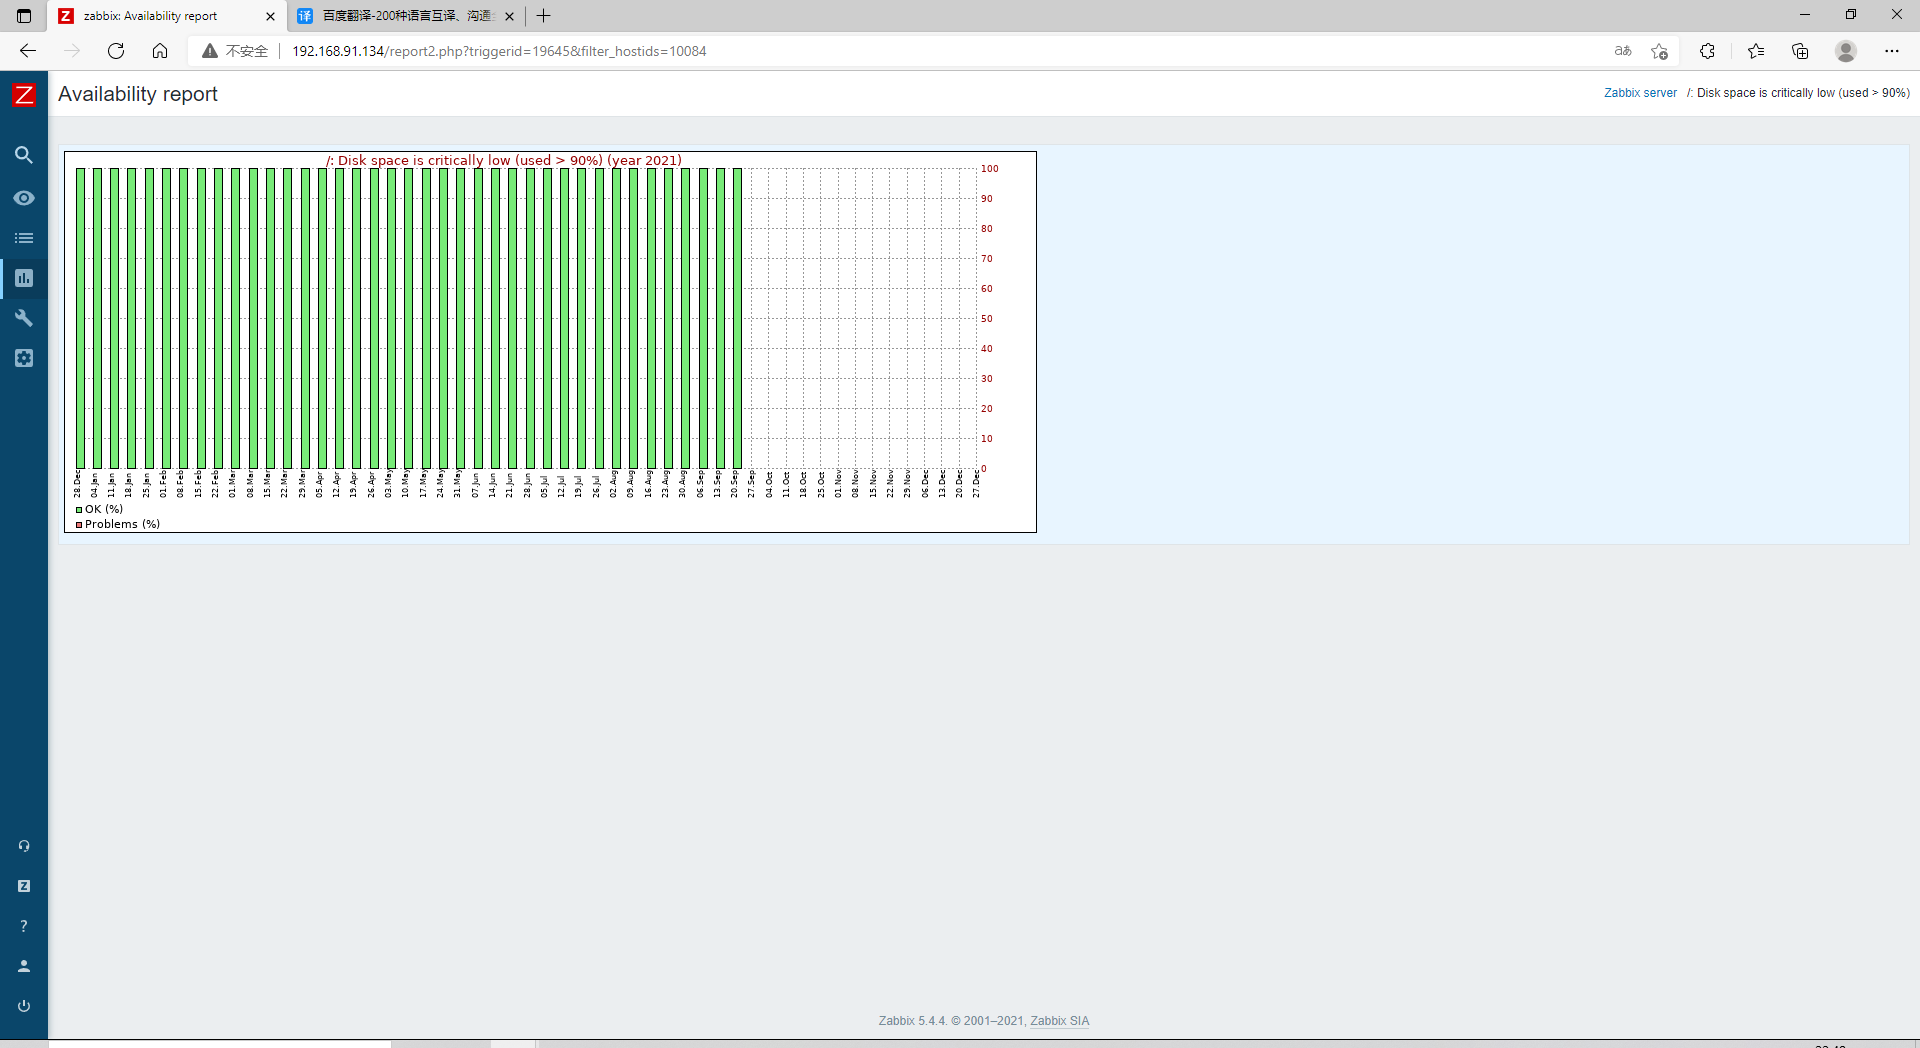Switch to the zabbix Availability report tab
Viewport: 1920px width, 1048px height.
point(167,16)
